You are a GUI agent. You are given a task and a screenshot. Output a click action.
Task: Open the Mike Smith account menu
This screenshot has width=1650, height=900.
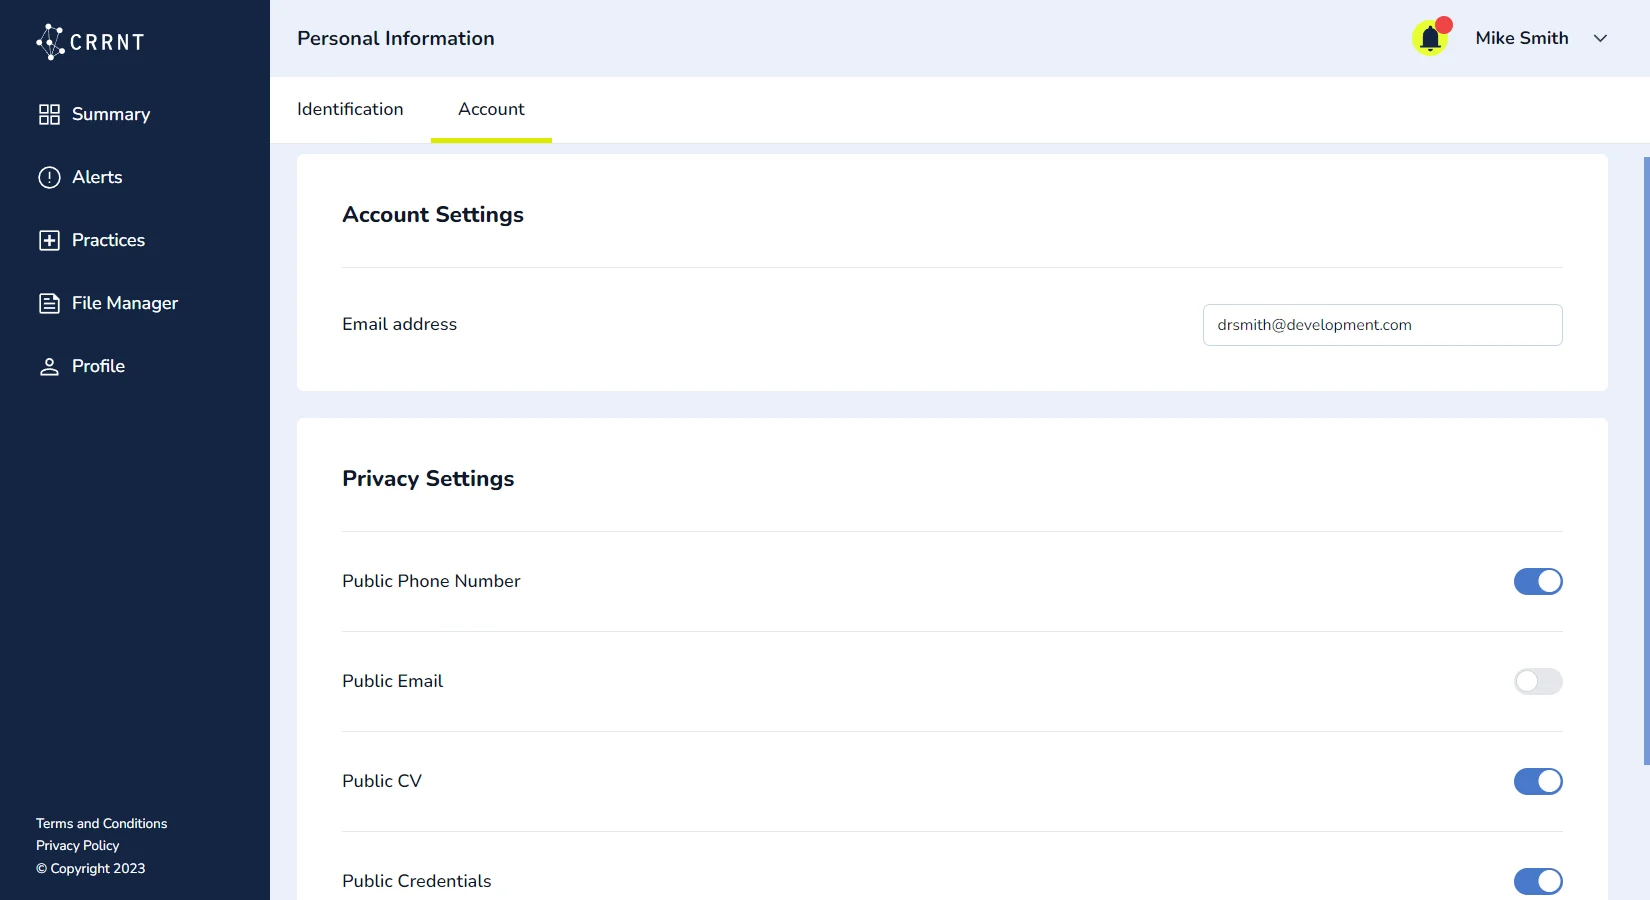1521,38
